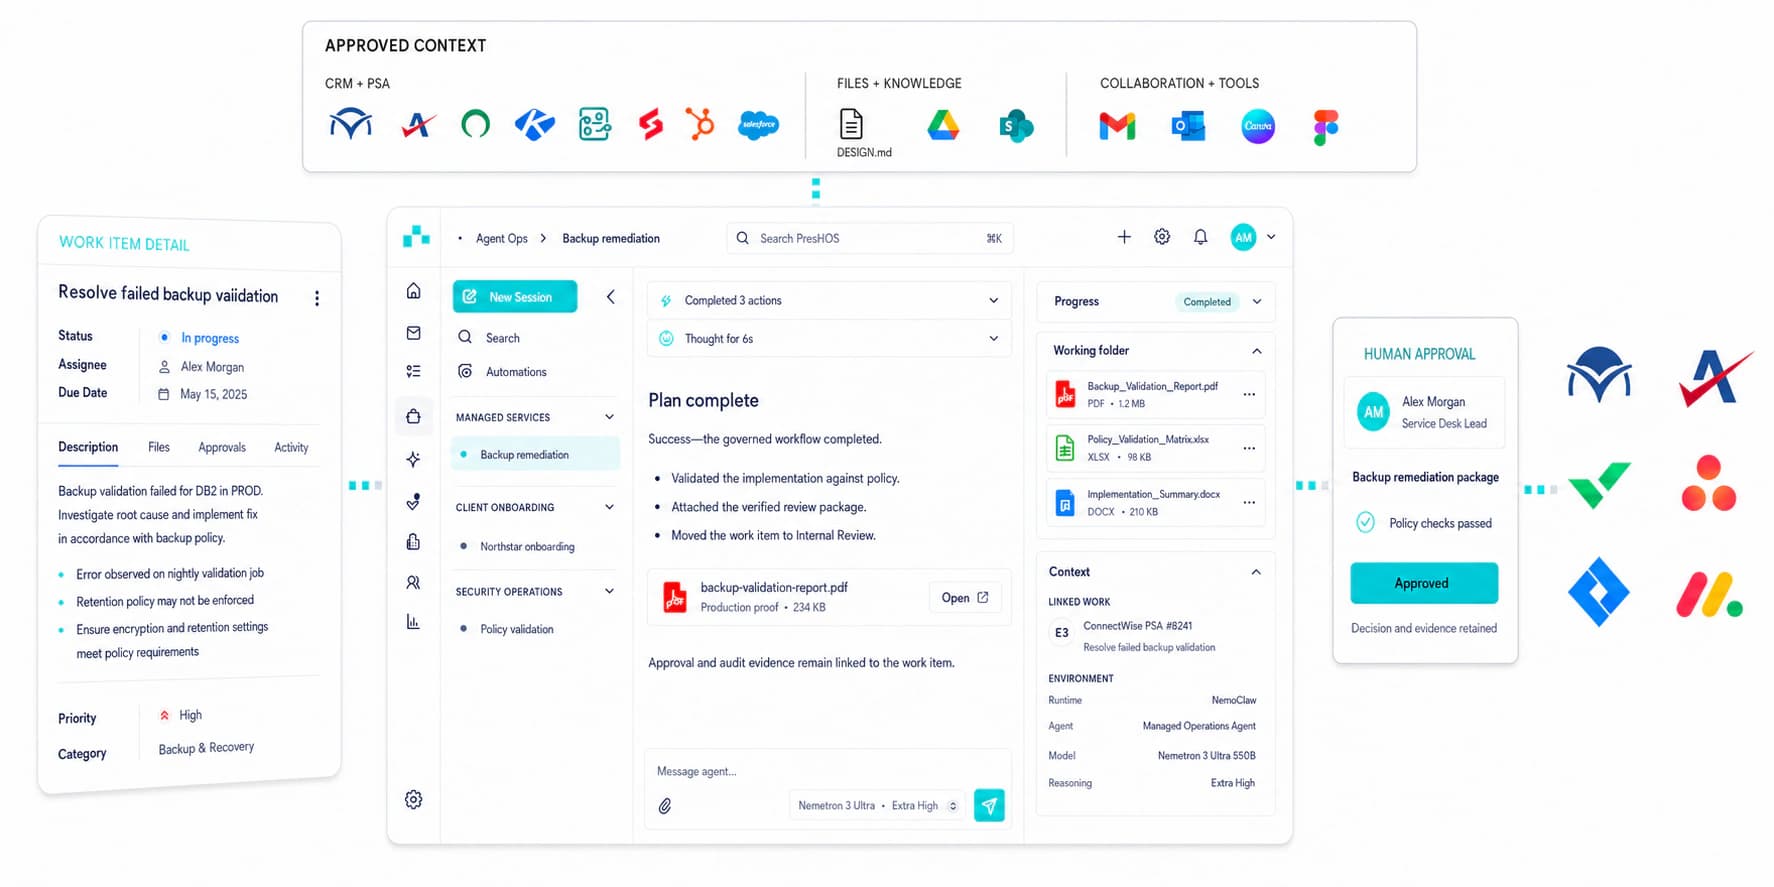The width and height of the screenshot is (1774, 887).
Task: Select Backup remediation session
Action: [x=535, y=454]
